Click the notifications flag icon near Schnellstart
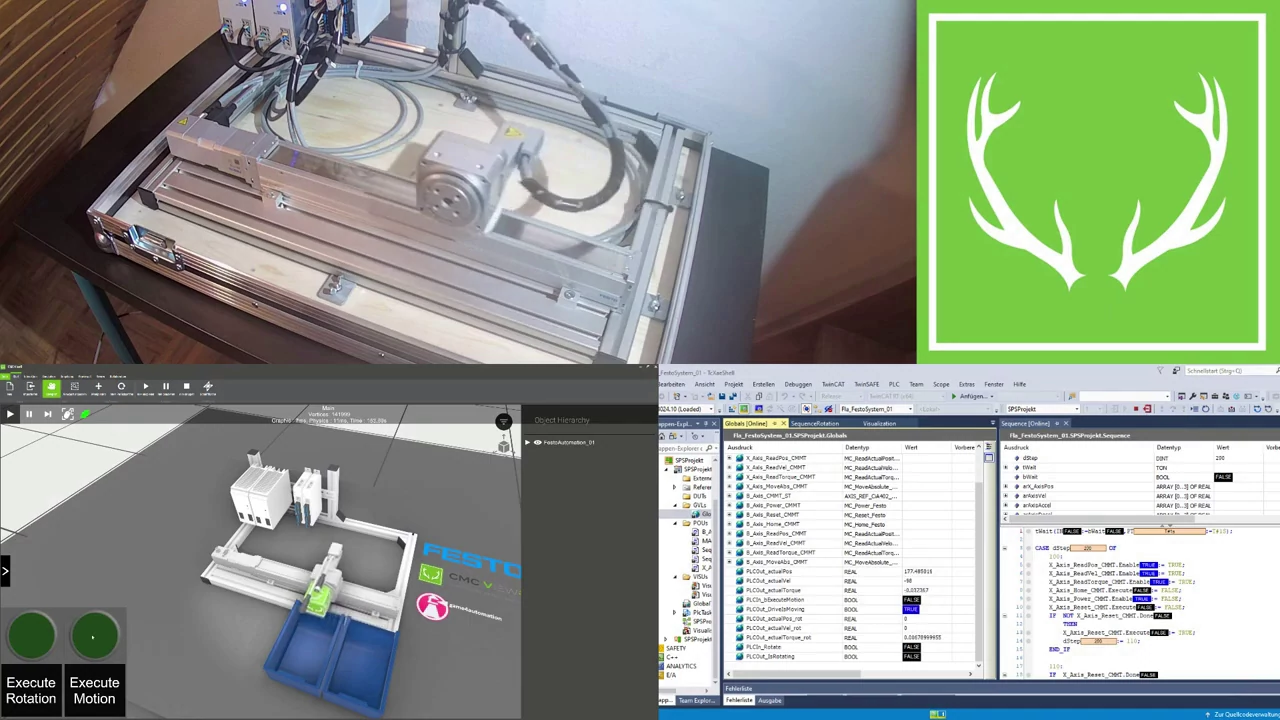This screenshot has height=720, width=1280. [1161, 371]
